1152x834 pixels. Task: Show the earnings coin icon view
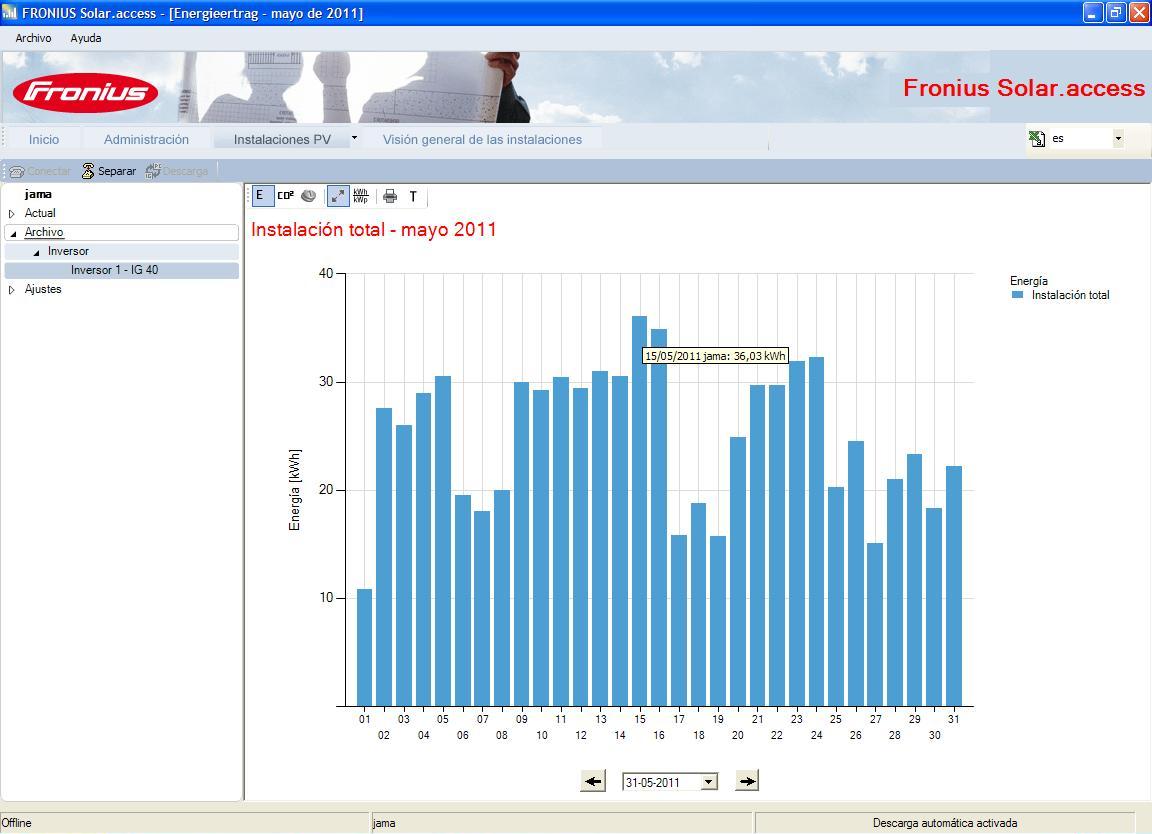(309, 195)
